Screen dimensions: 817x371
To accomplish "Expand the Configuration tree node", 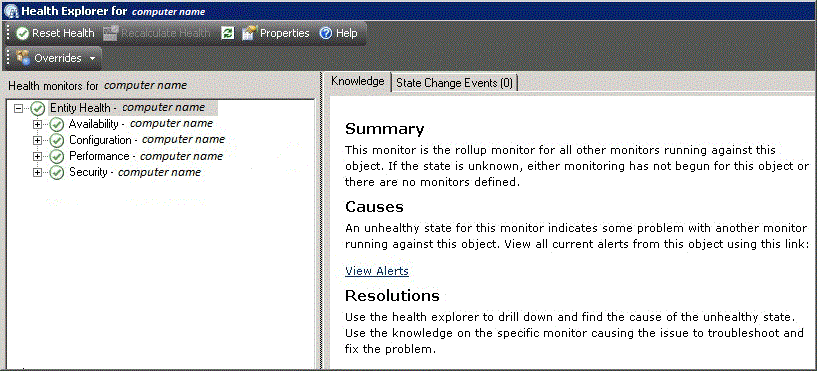I will [x=37, y=140].
